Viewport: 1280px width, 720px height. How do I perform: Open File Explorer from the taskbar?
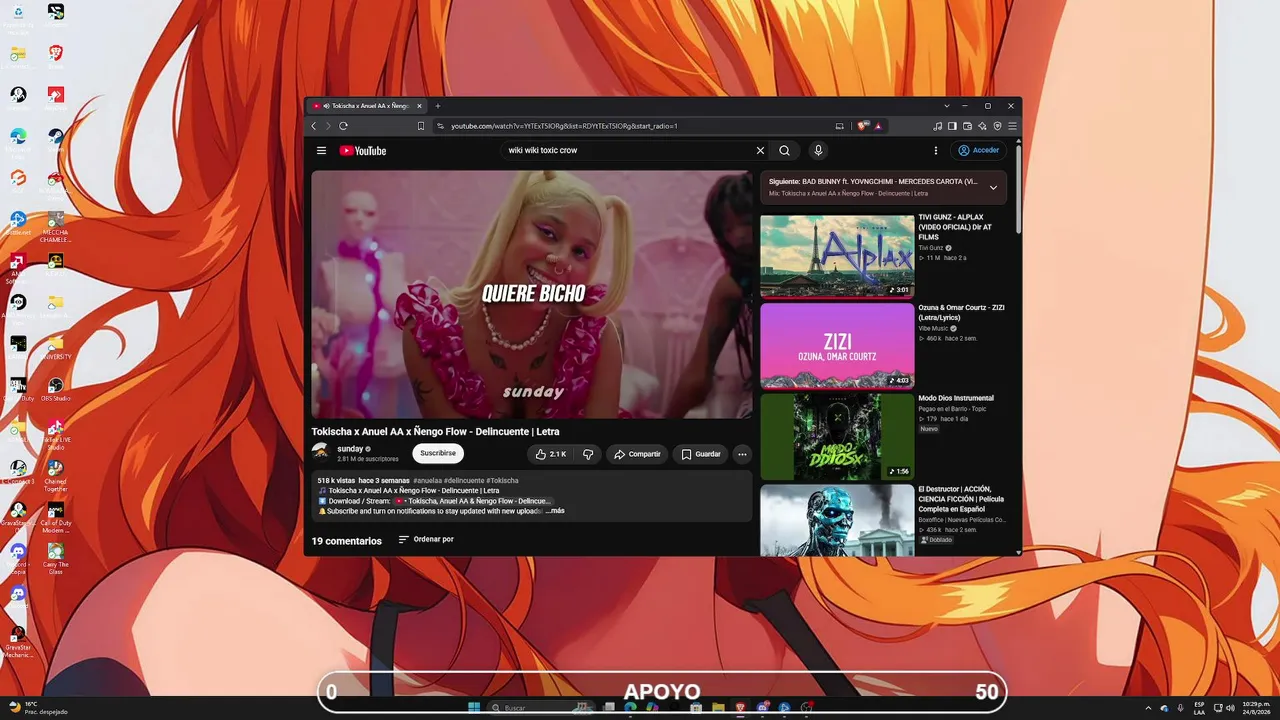pyautogui.click(x=718, y=708)
